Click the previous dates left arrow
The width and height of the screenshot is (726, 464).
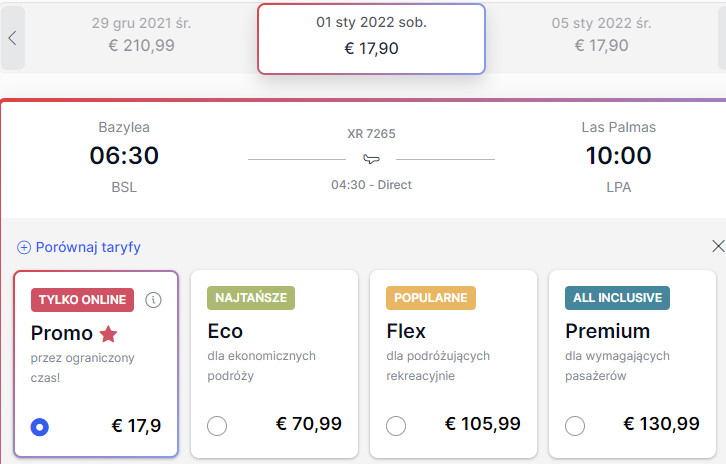(13, 38)
